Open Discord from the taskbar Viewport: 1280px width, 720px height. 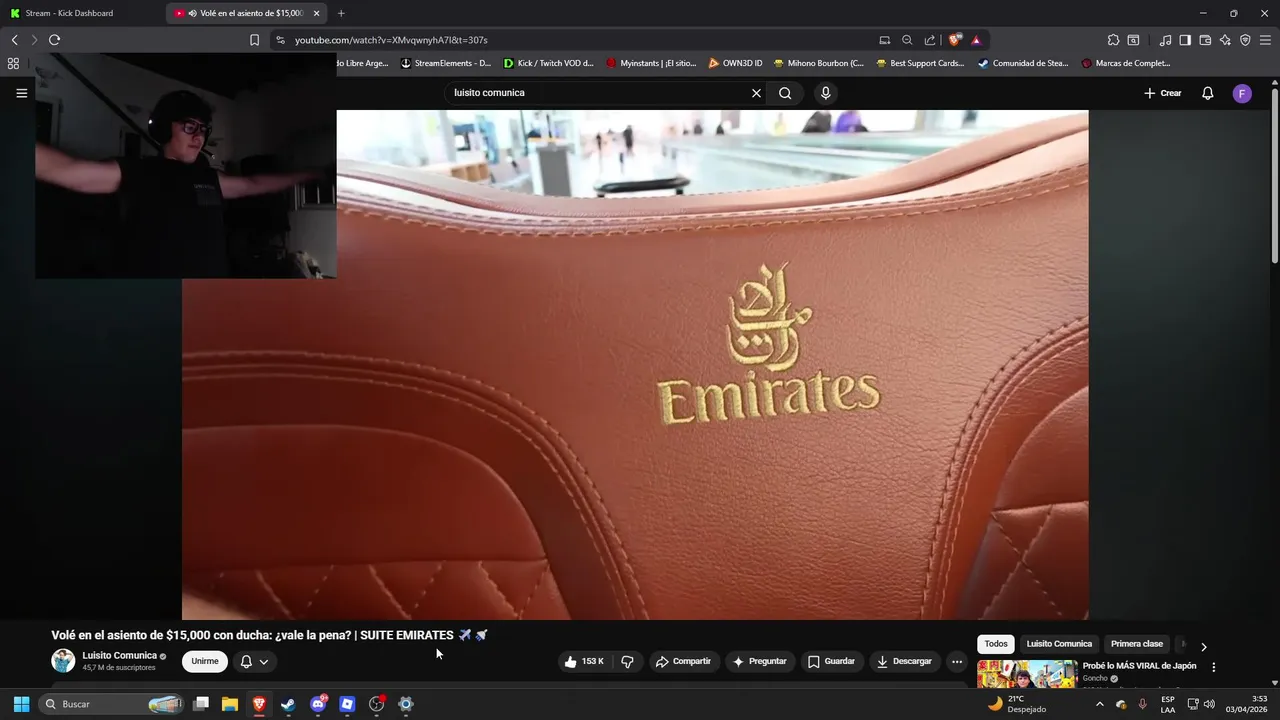tap(318, 704)
